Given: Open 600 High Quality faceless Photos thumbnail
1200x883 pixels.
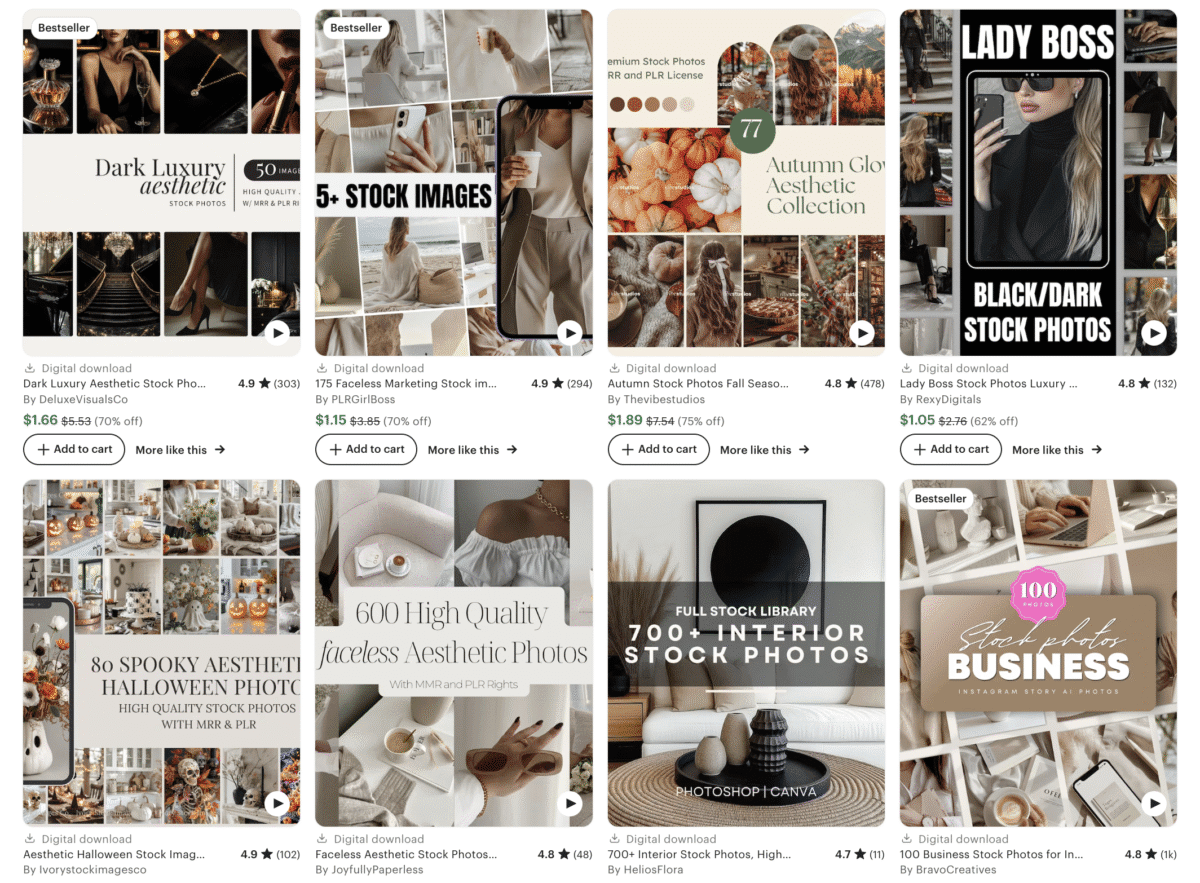Looking at the screenshot, I should (454, 652).
